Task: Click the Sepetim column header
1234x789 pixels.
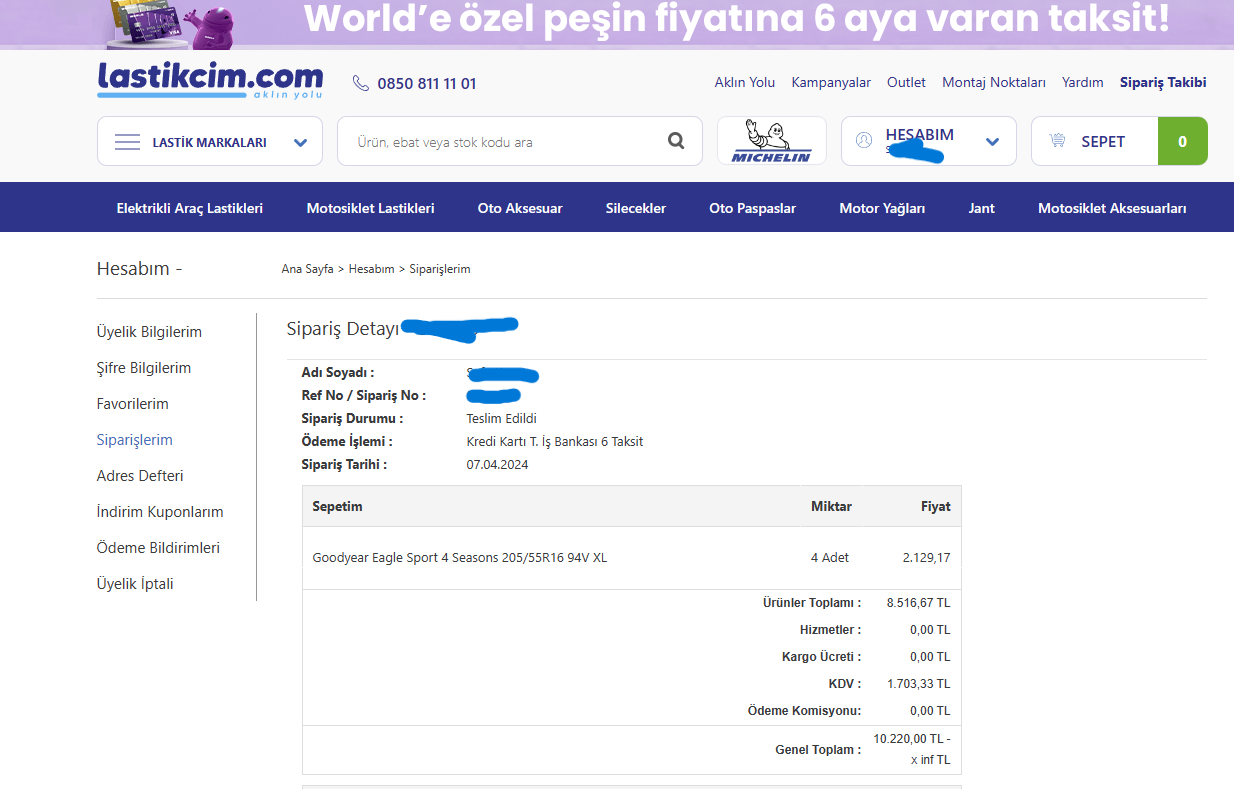Action: point(337,507)
